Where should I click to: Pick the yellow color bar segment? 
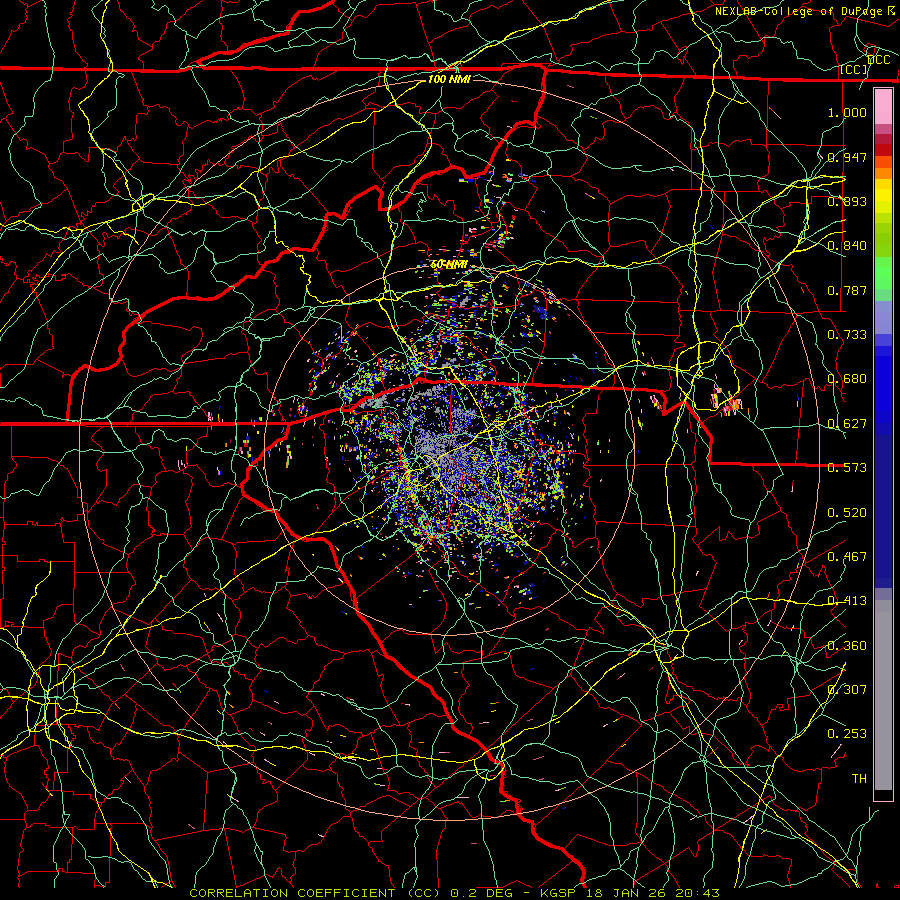tap(883, 196)
